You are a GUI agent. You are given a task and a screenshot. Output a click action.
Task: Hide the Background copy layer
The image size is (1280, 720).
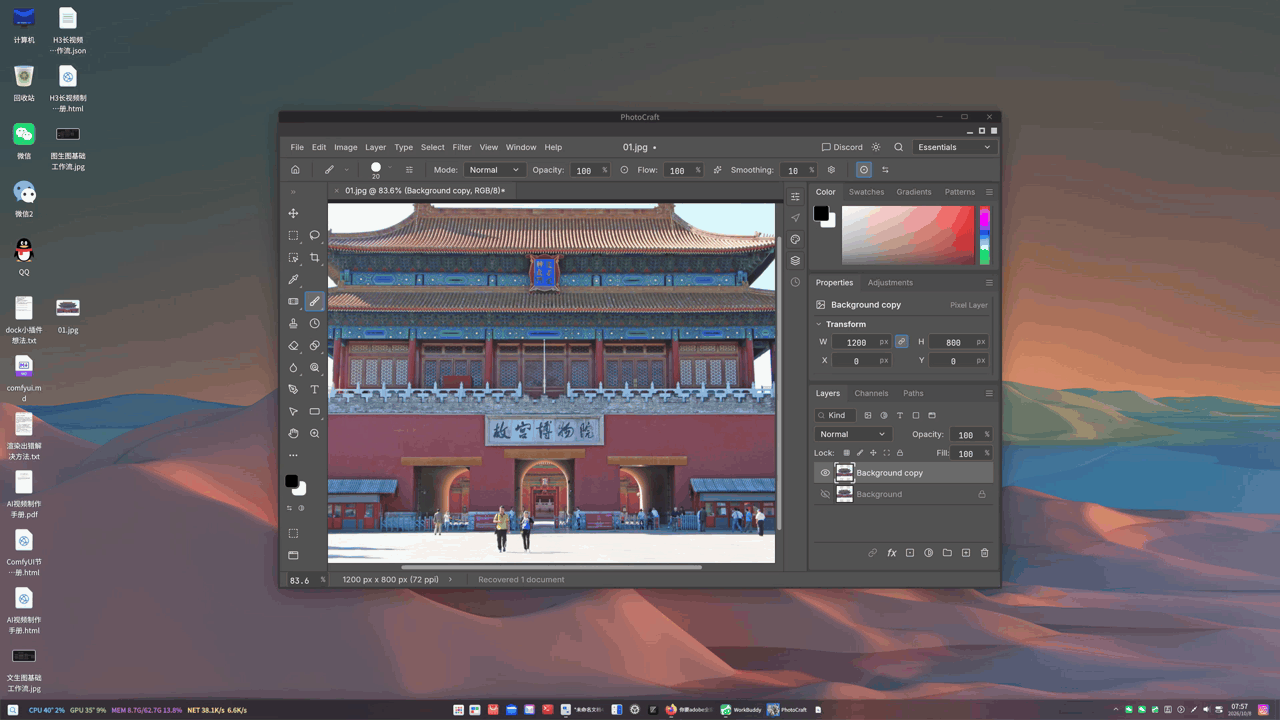click(x=825, y=473)
